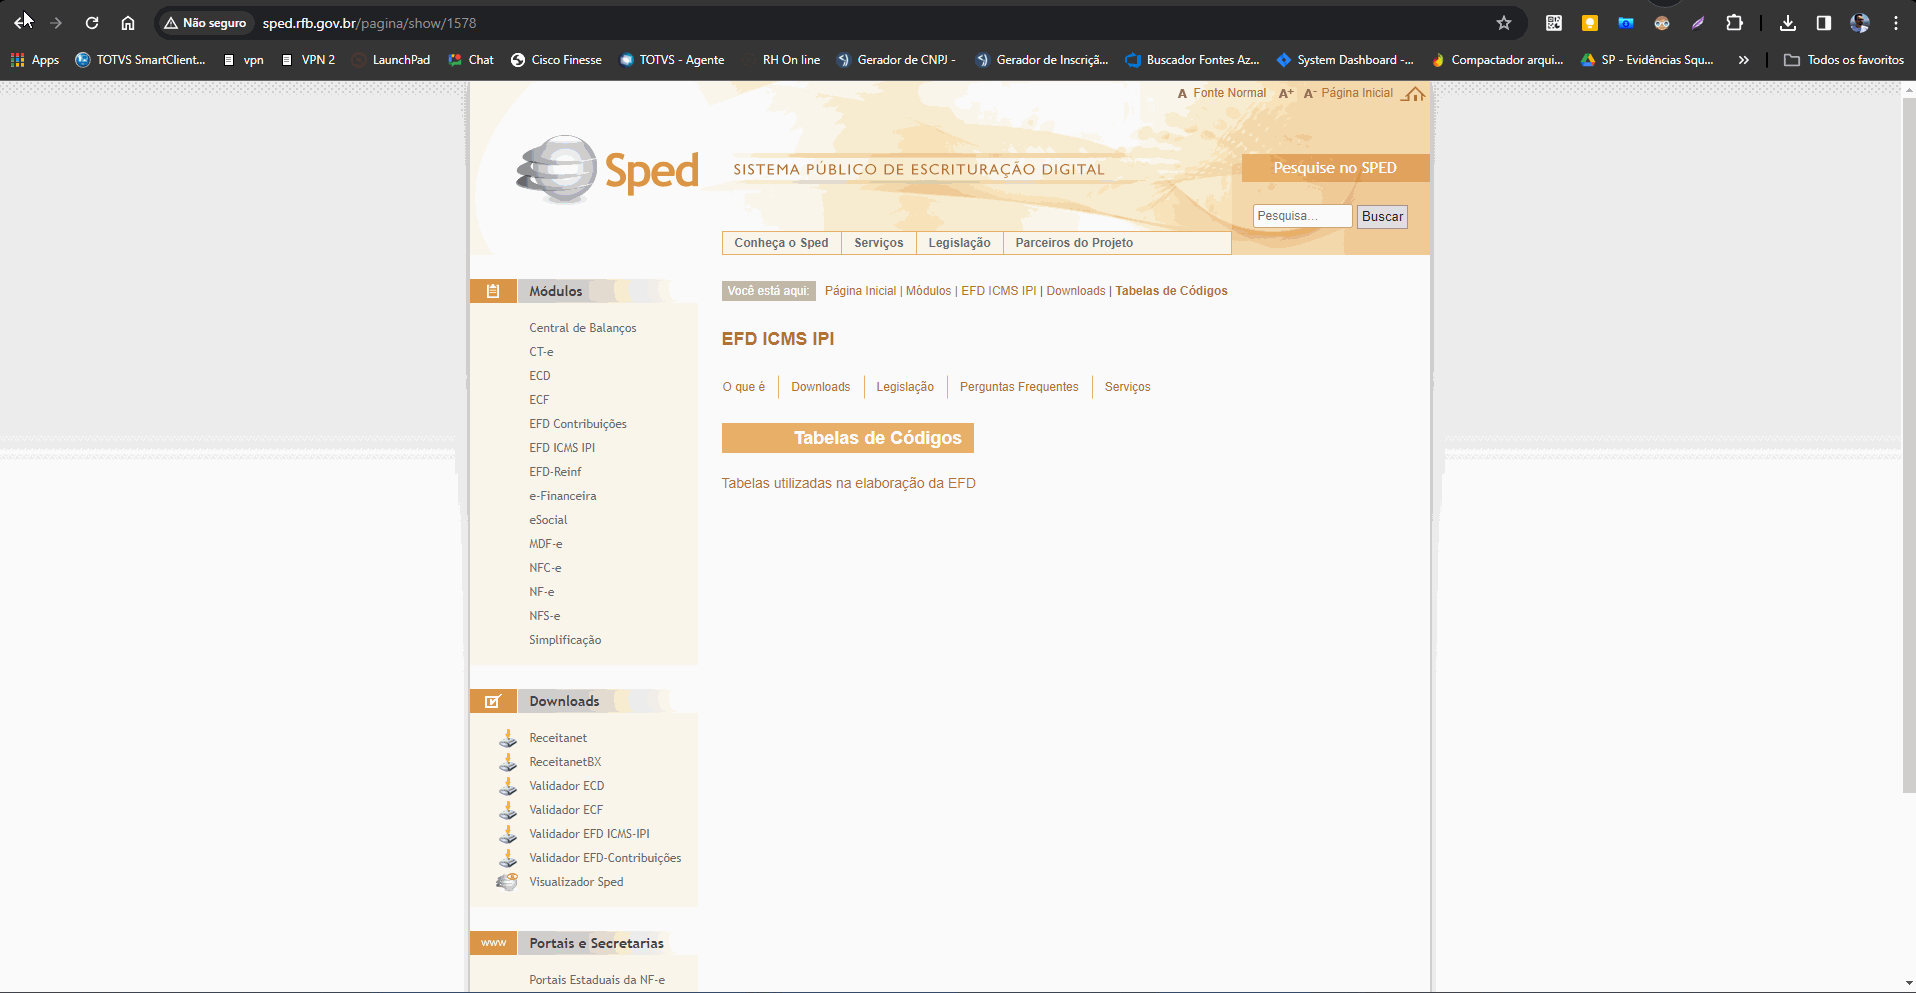Open Parceiros do Projeto menu
Image resolution: width=1916 pixels, height=993 pixels.
pos(1074,243)
